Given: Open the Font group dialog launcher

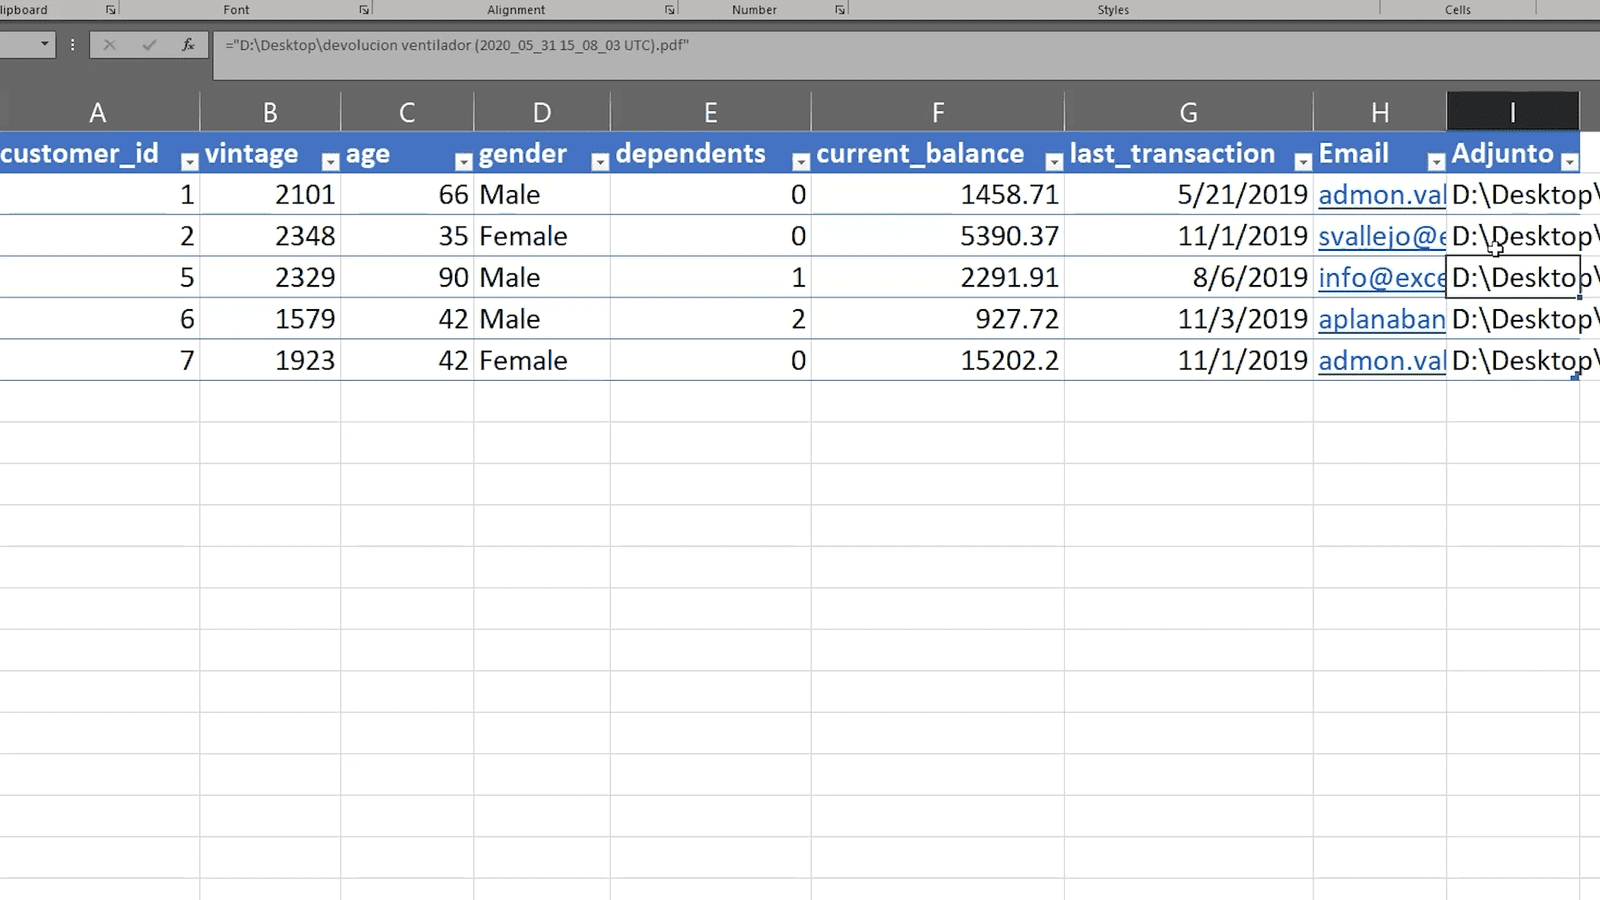Looking at the screenshot, I should click(362, 9).
